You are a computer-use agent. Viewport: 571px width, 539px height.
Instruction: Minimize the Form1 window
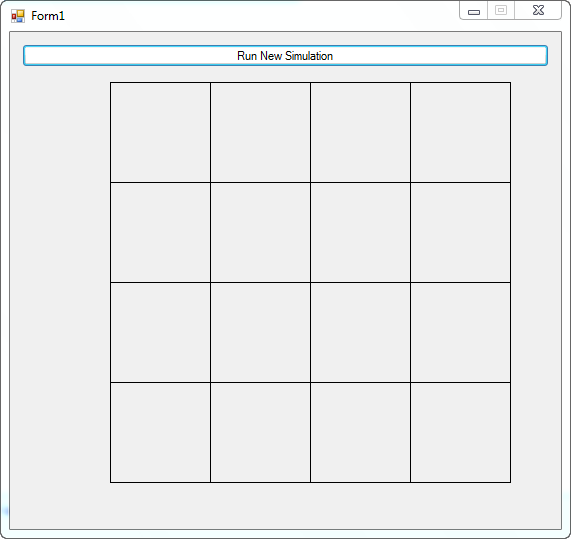[474, 11]
